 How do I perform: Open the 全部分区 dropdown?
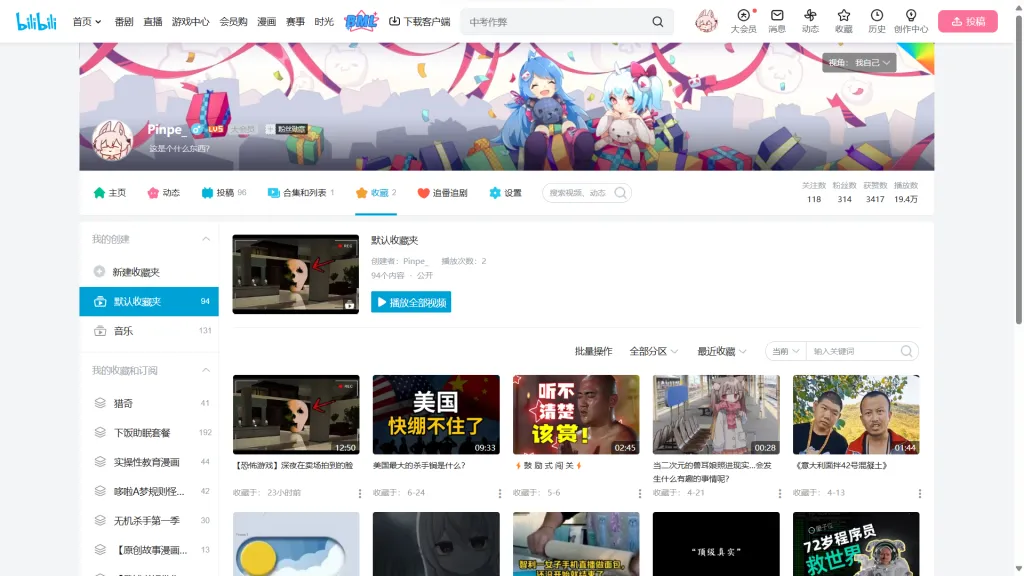pos(653,351)
